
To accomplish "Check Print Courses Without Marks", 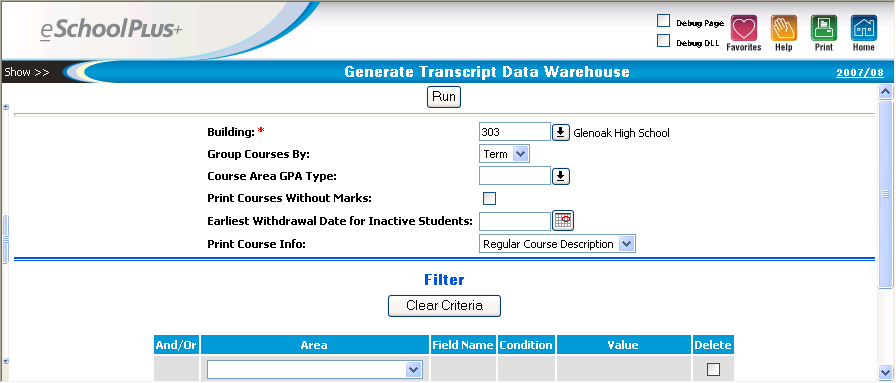I will [x=490, y=198].
